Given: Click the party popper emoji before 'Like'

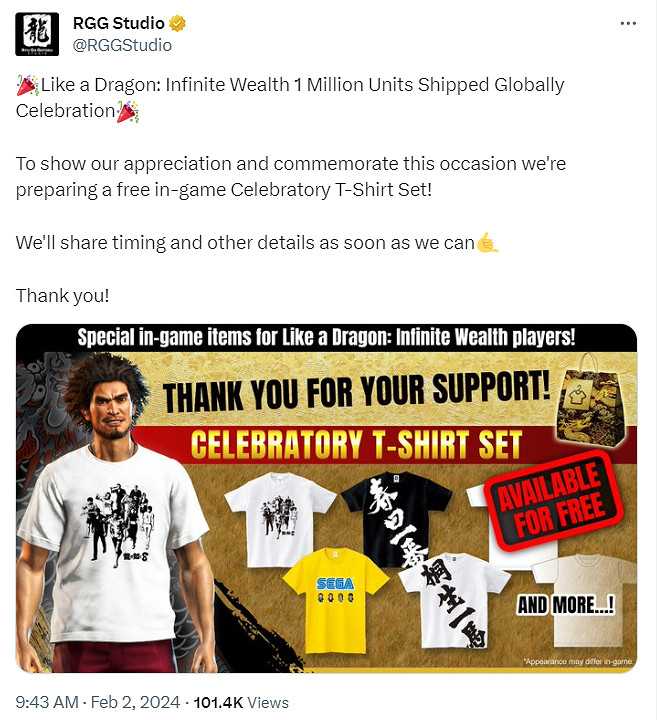Looking at the screenshot, I should coord(28,85).
